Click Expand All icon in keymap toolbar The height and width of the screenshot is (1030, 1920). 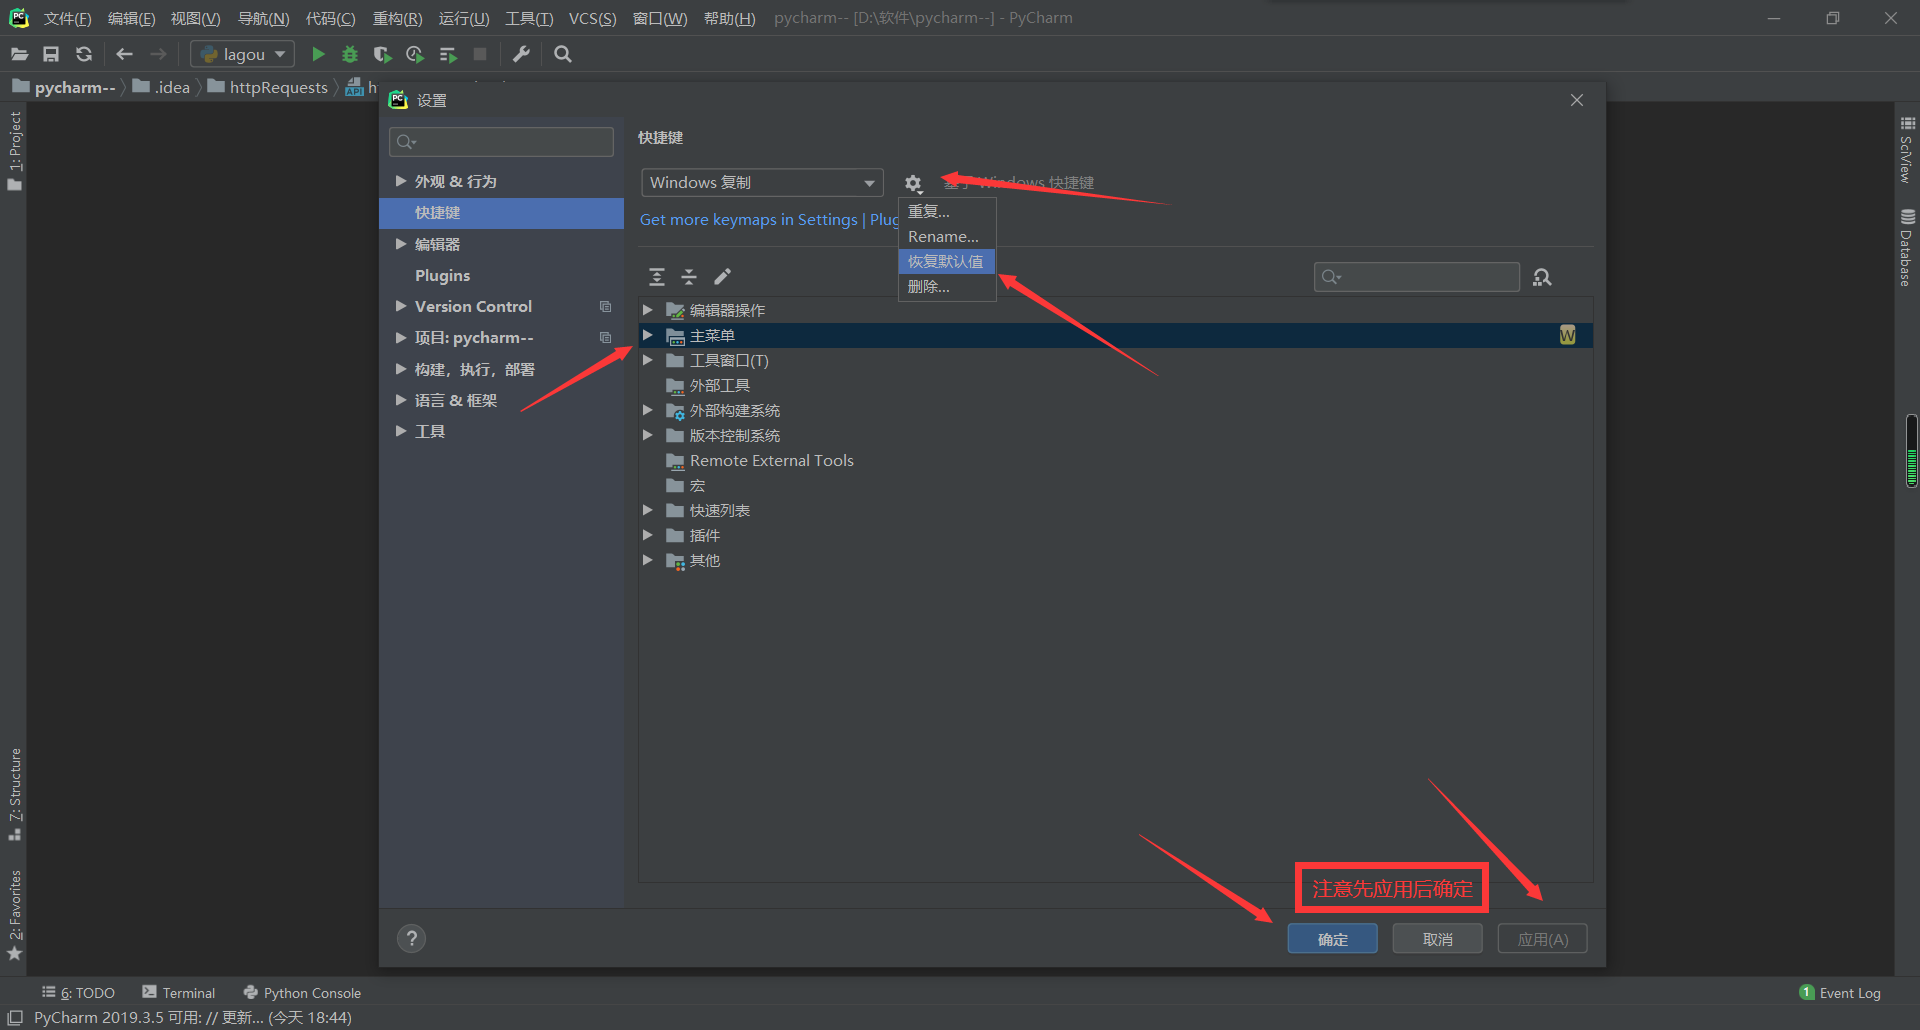[657, 277]
